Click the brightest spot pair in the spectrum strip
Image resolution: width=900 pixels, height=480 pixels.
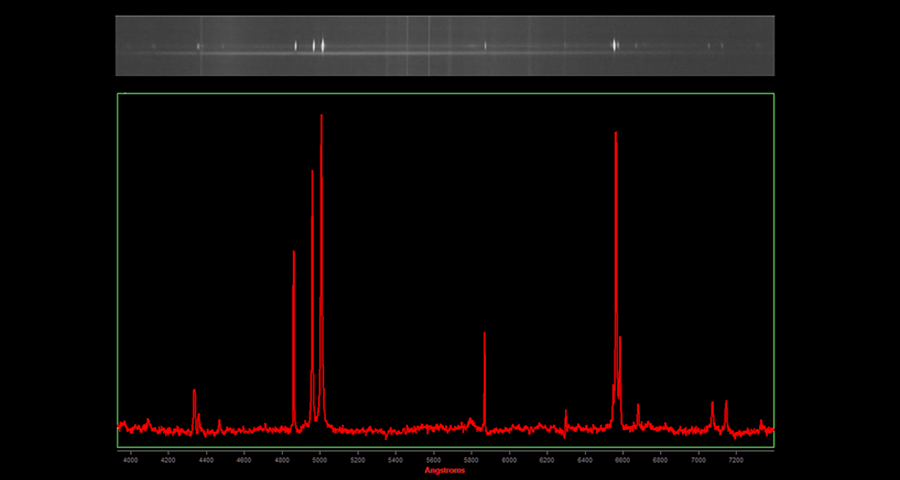click(x=318, y=45)
